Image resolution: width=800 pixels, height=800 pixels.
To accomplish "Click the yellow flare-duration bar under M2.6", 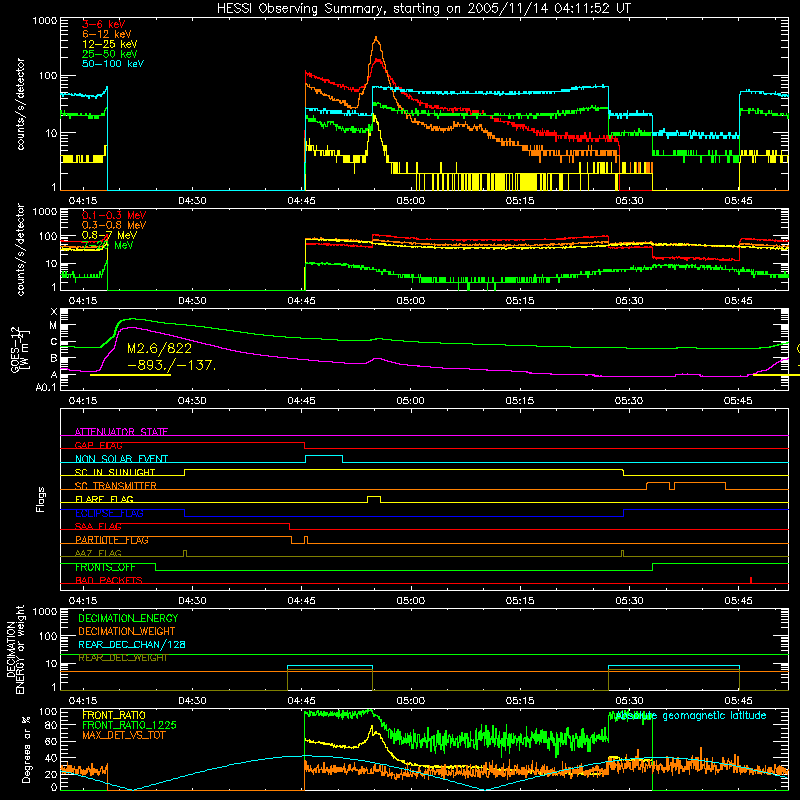I will click(x=131, y=375).
